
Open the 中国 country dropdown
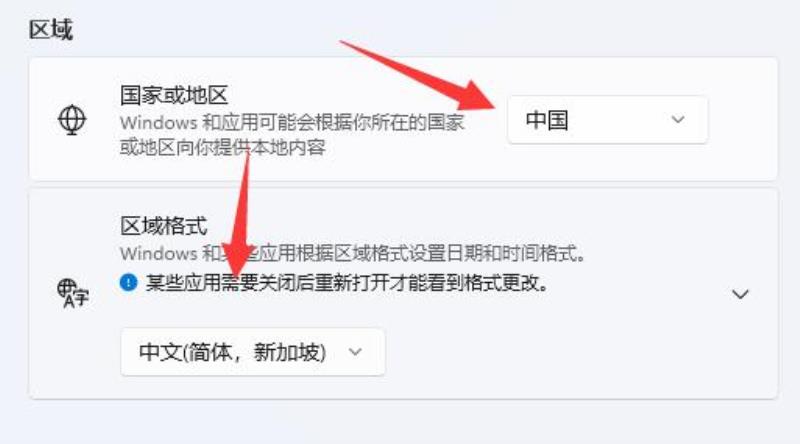click(607, 120)
